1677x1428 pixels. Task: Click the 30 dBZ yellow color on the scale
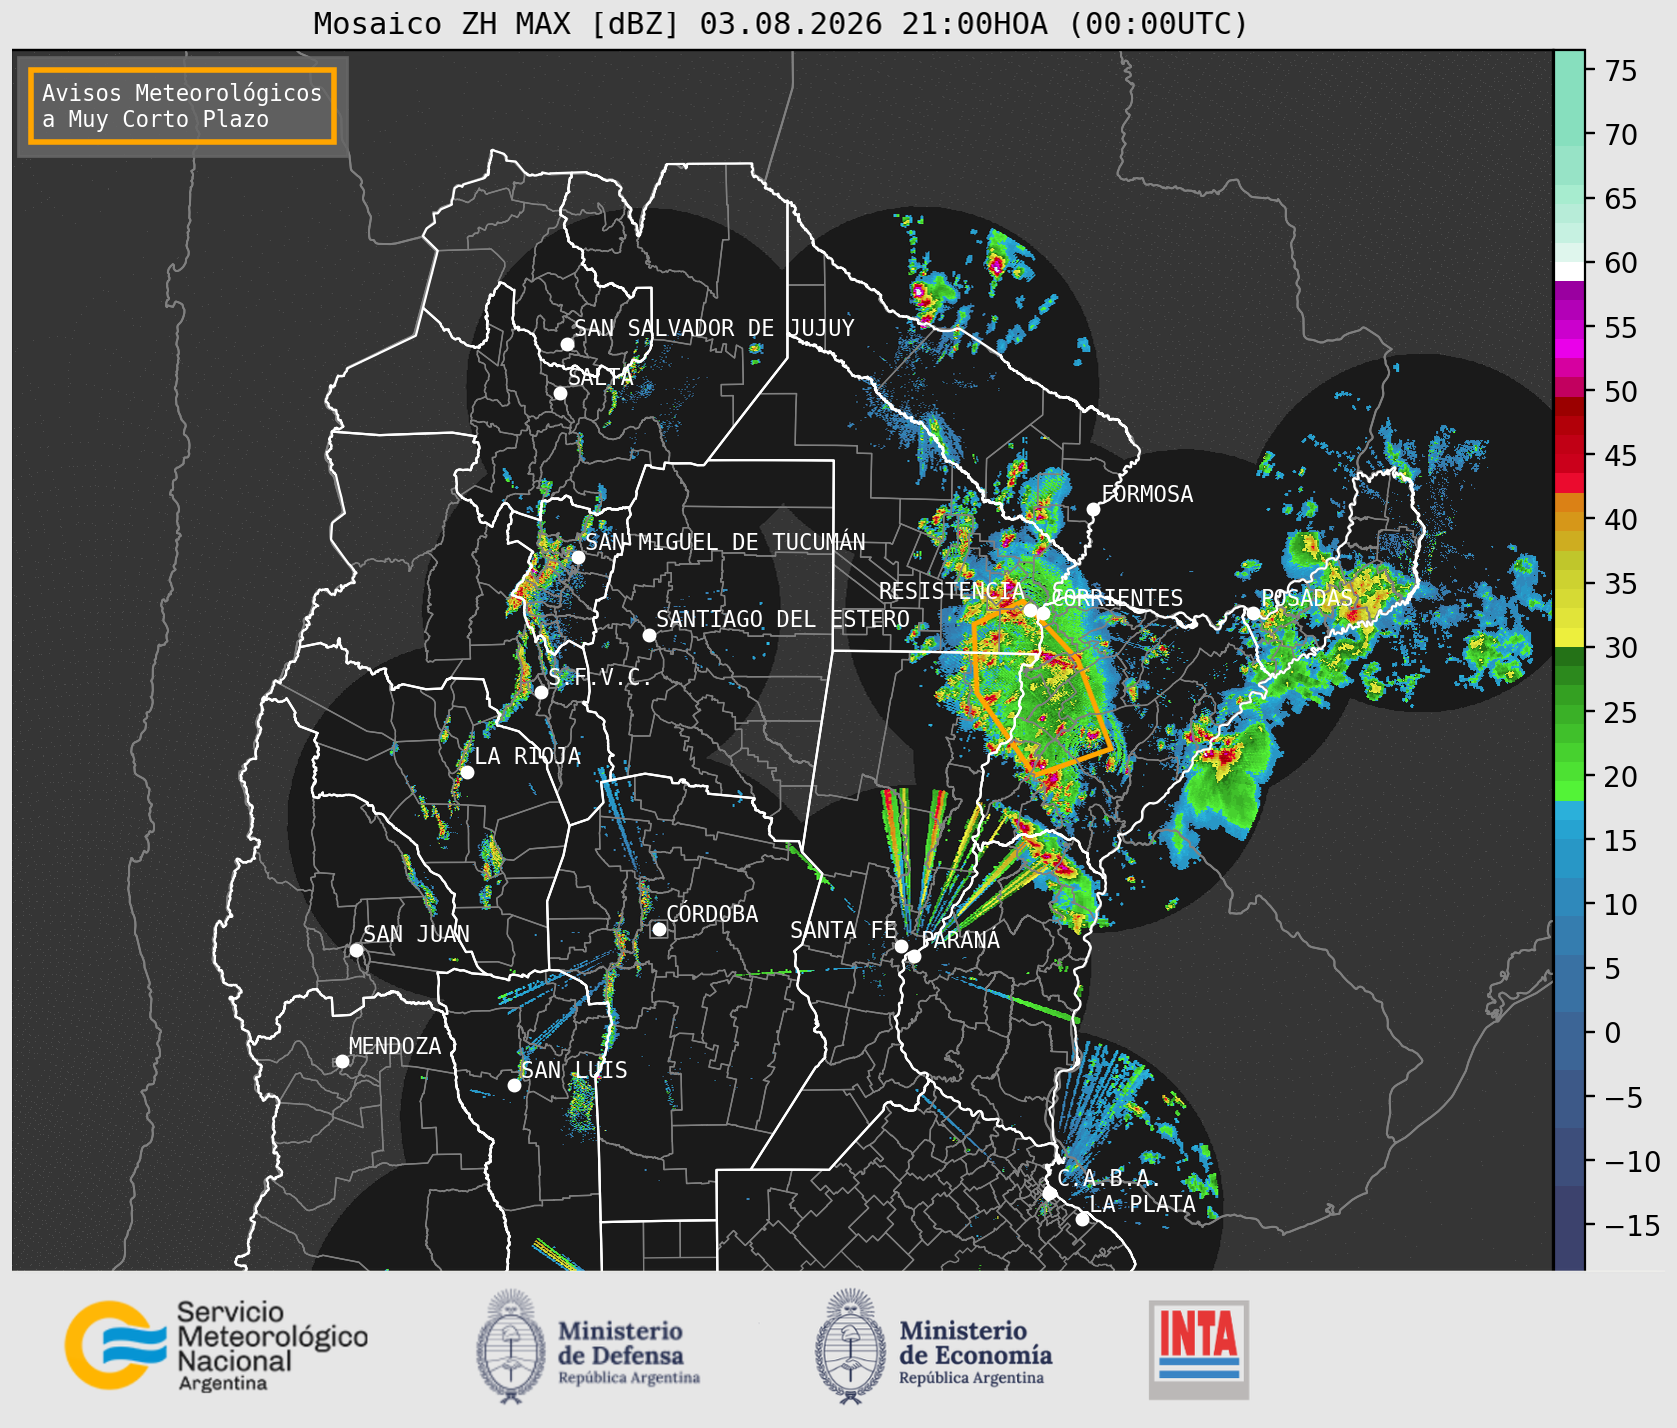[x=1569, y=638]
